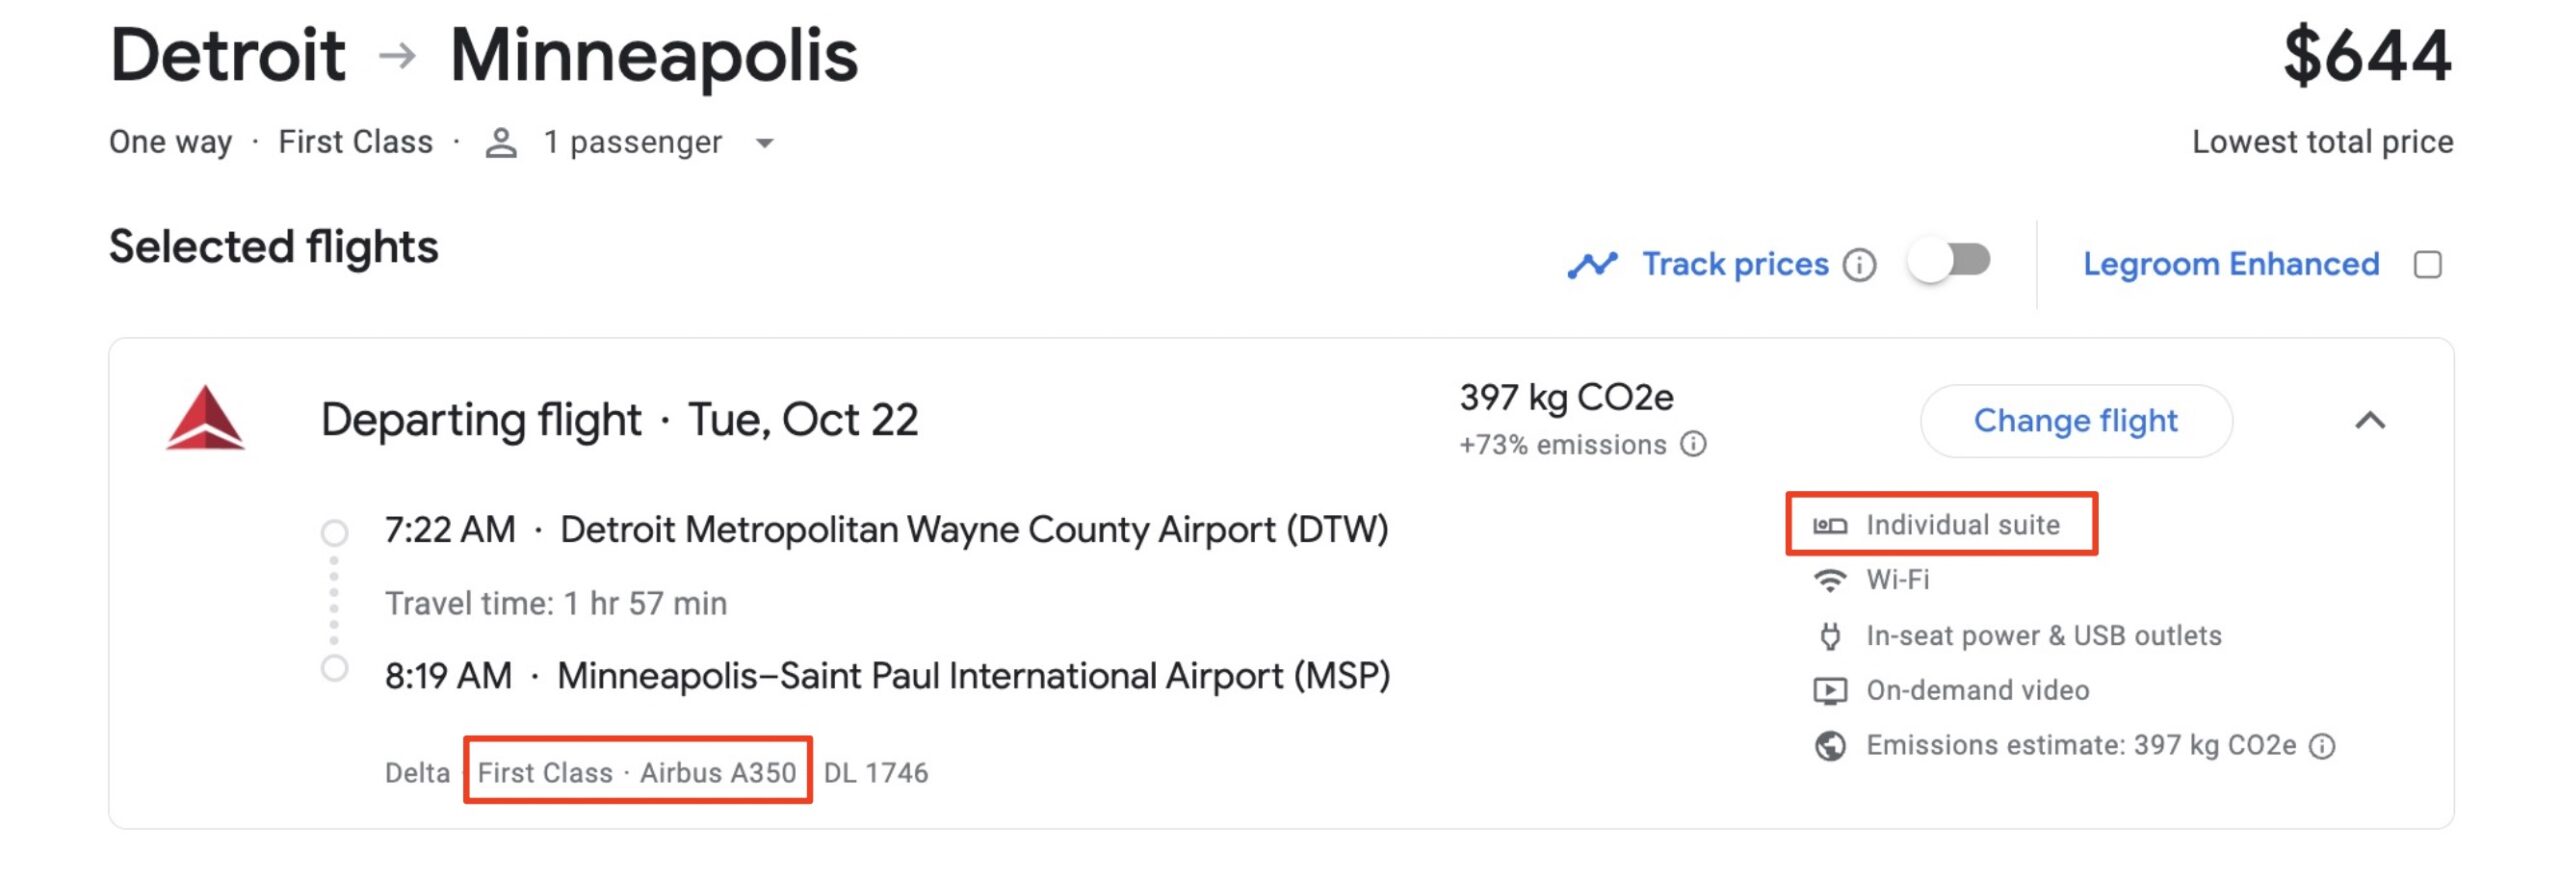Check the Legroom Enhanced checkbox
The width and height of the screenshot is (2560, 878).
click(2428, 263)
